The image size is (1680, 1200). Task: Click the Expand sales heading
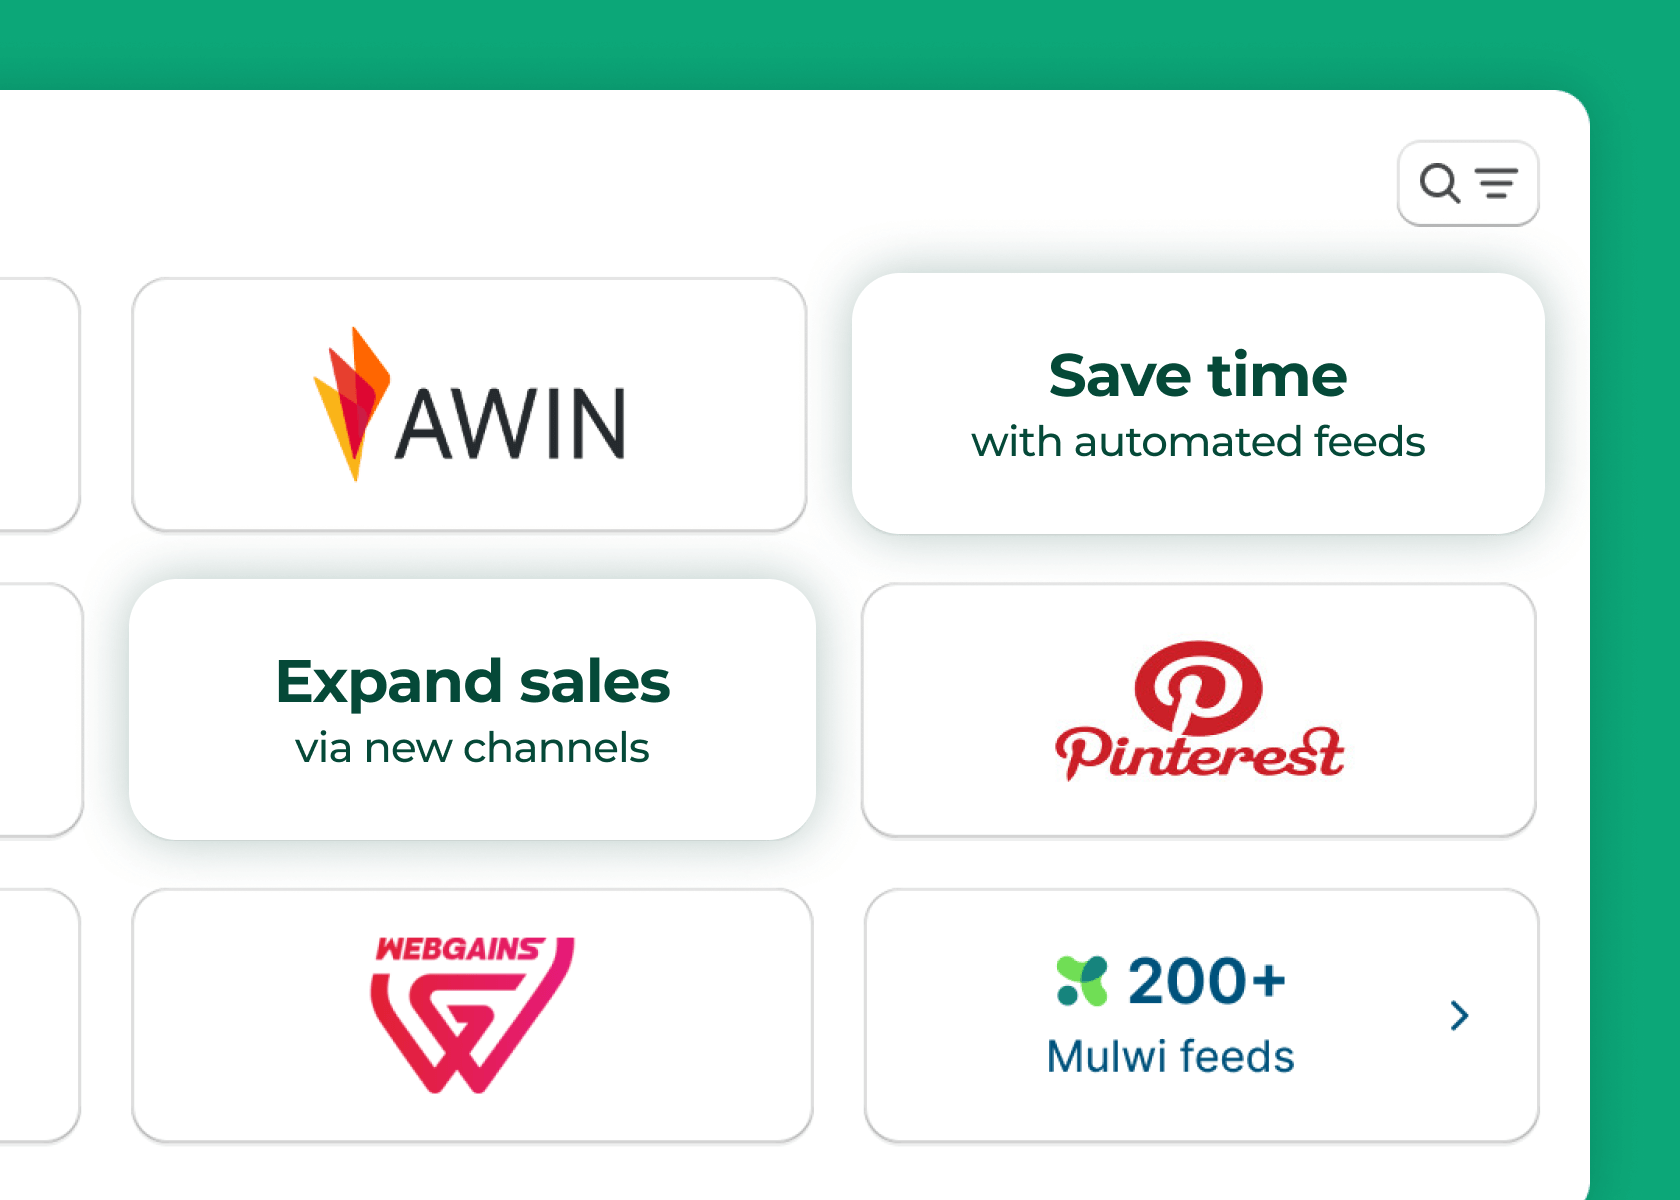472,682
